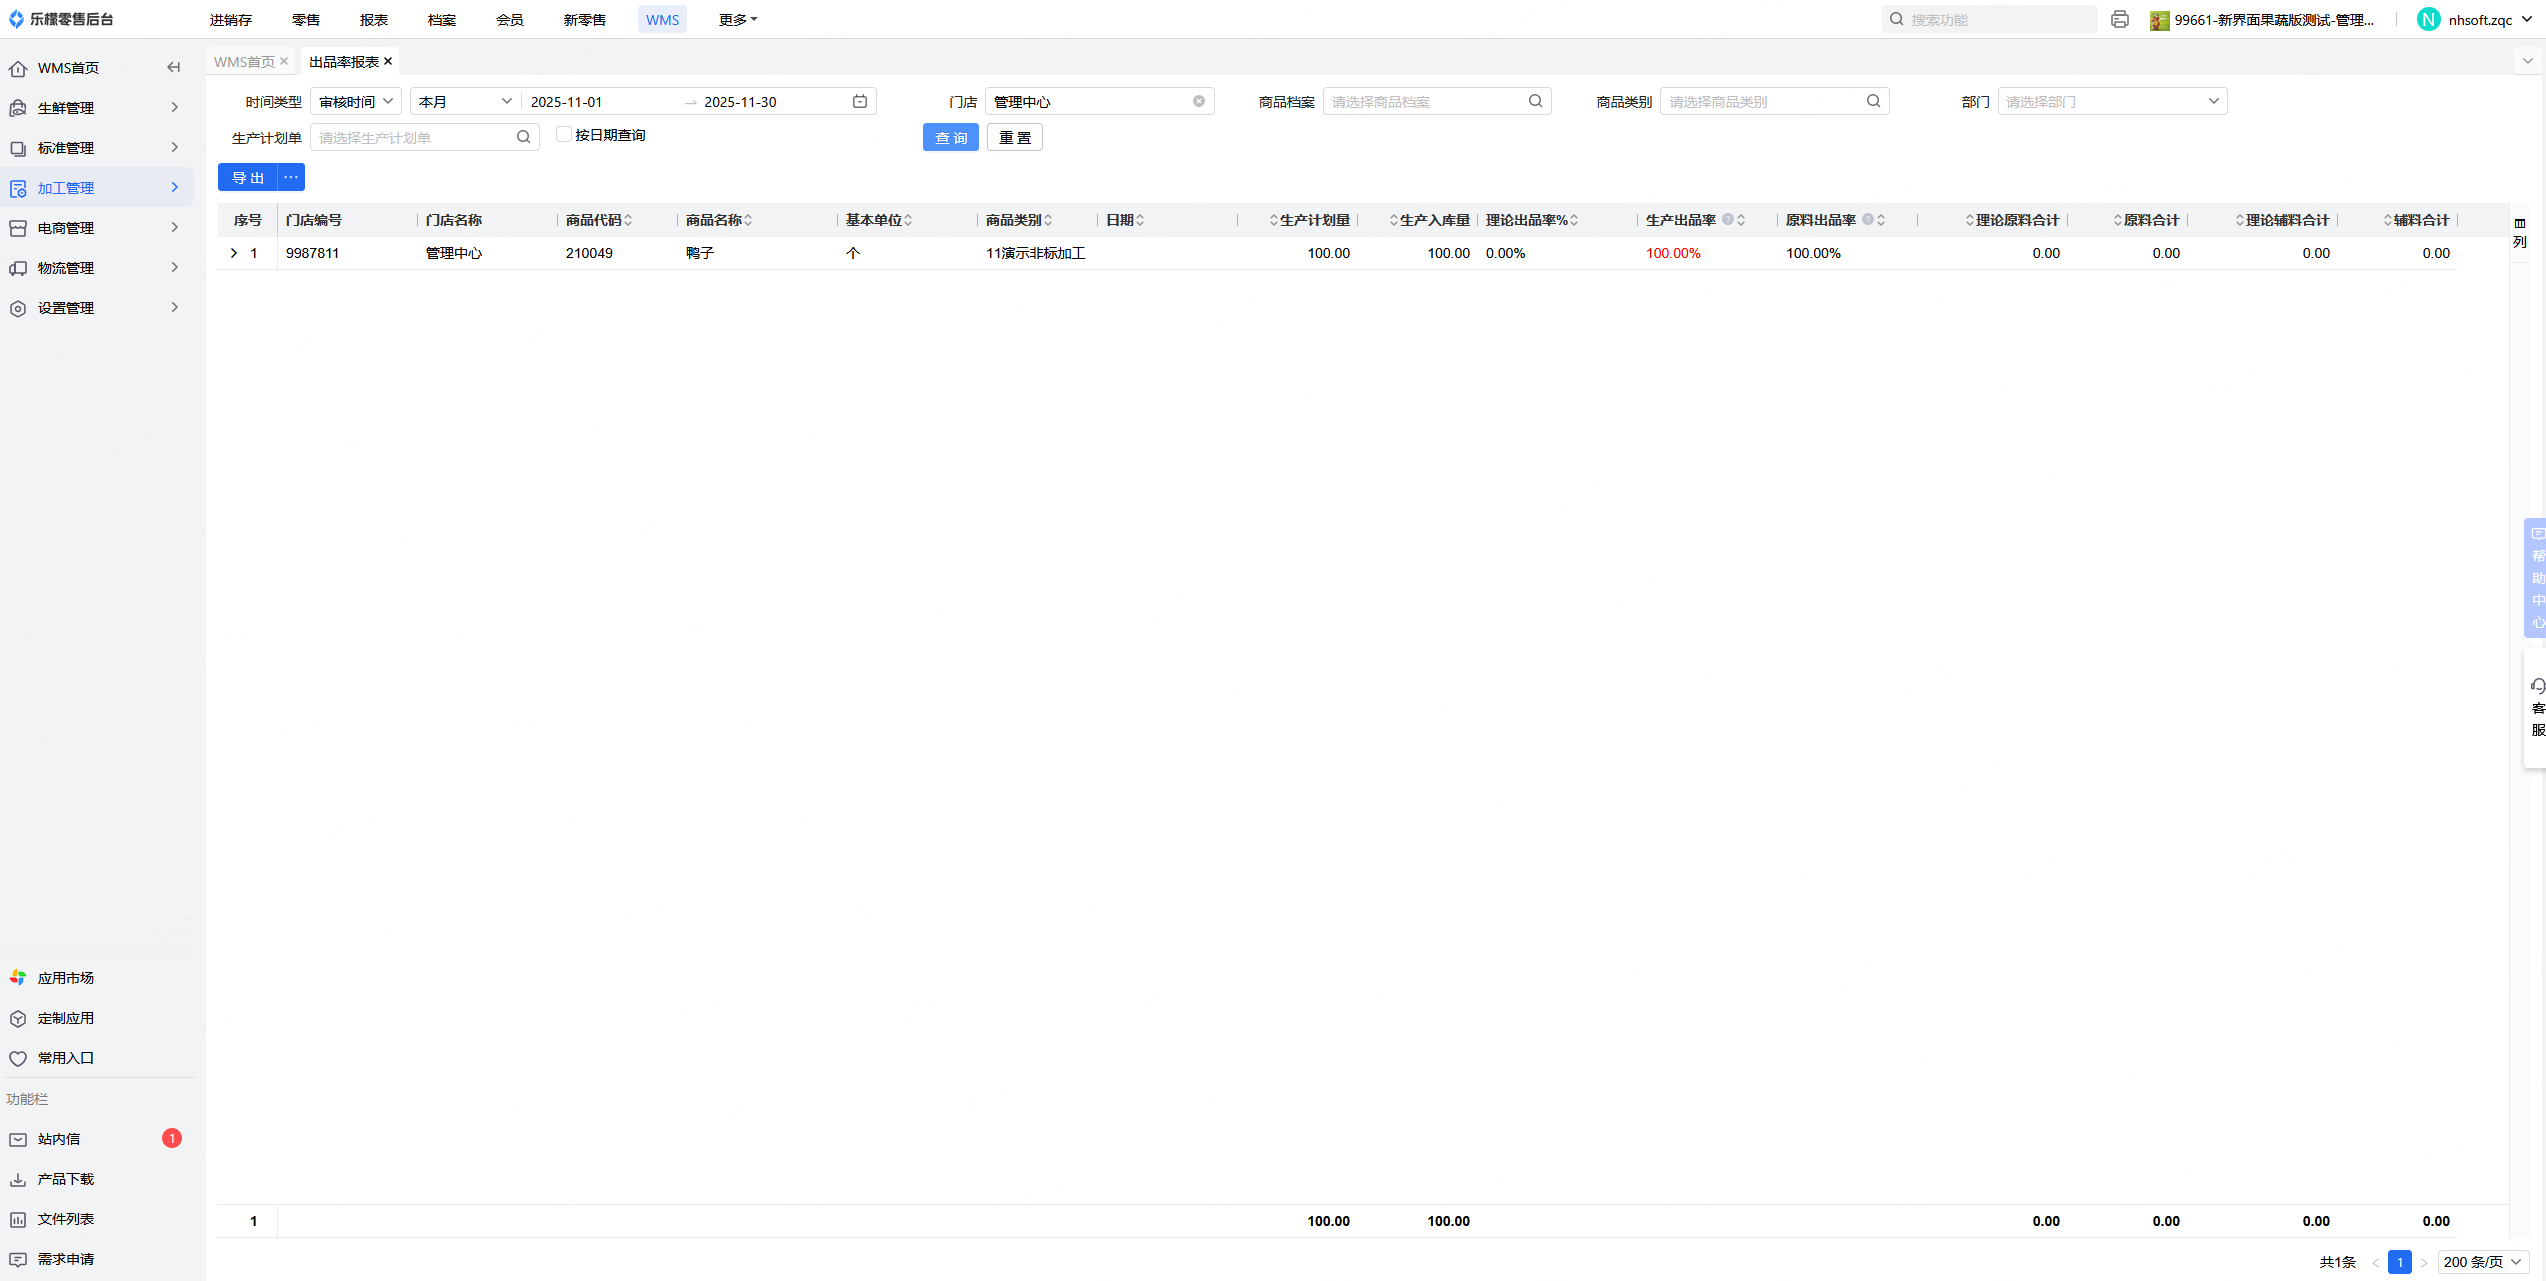The image size is (2546, 1281).
Task: Clear the 管理中心 store field
Action: click(x=1198, y=101)
